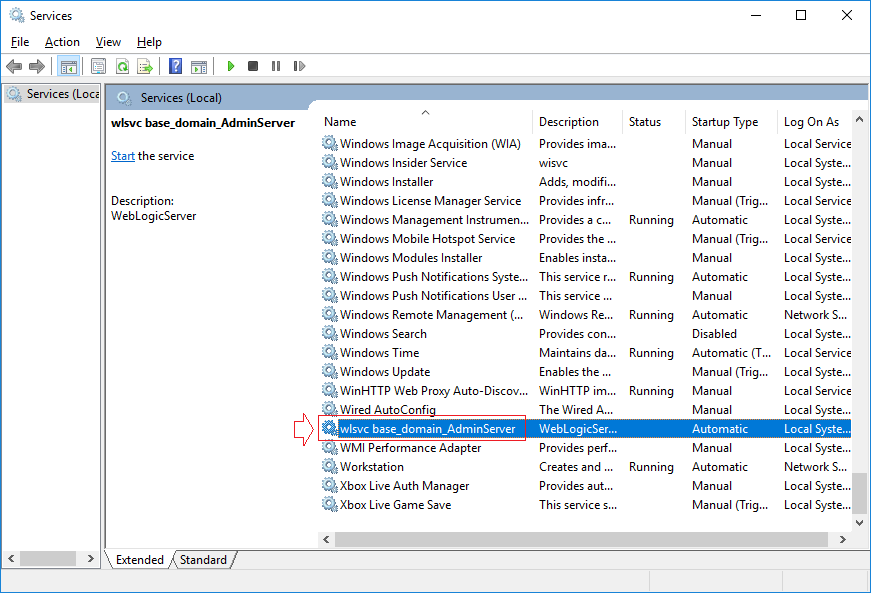Click the Services (Local) heading above the list
The height and width of the screenshot is (593, 871).
coord(181,98)
